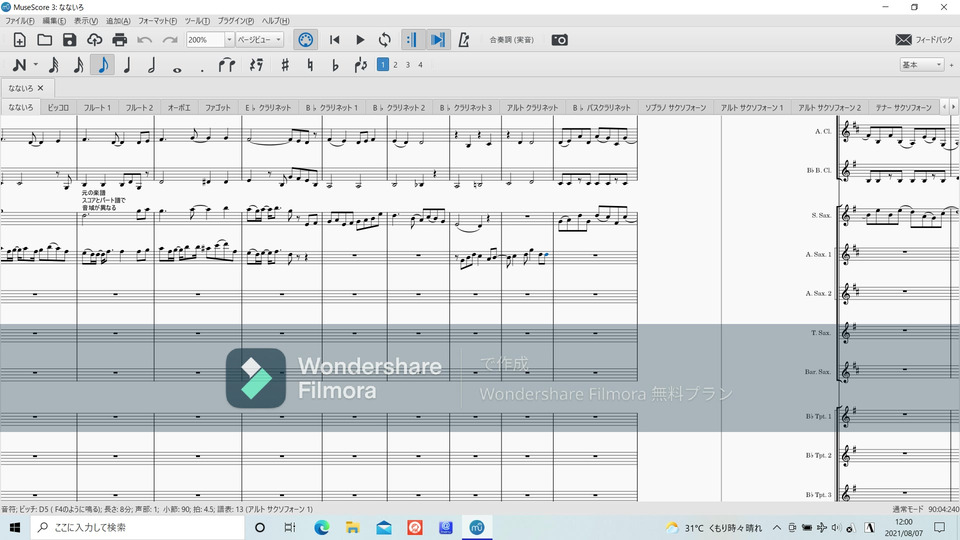Screen dimensions: 960x540
Task: Send feedback via フィードバック button
Action: tap(924, 40)
